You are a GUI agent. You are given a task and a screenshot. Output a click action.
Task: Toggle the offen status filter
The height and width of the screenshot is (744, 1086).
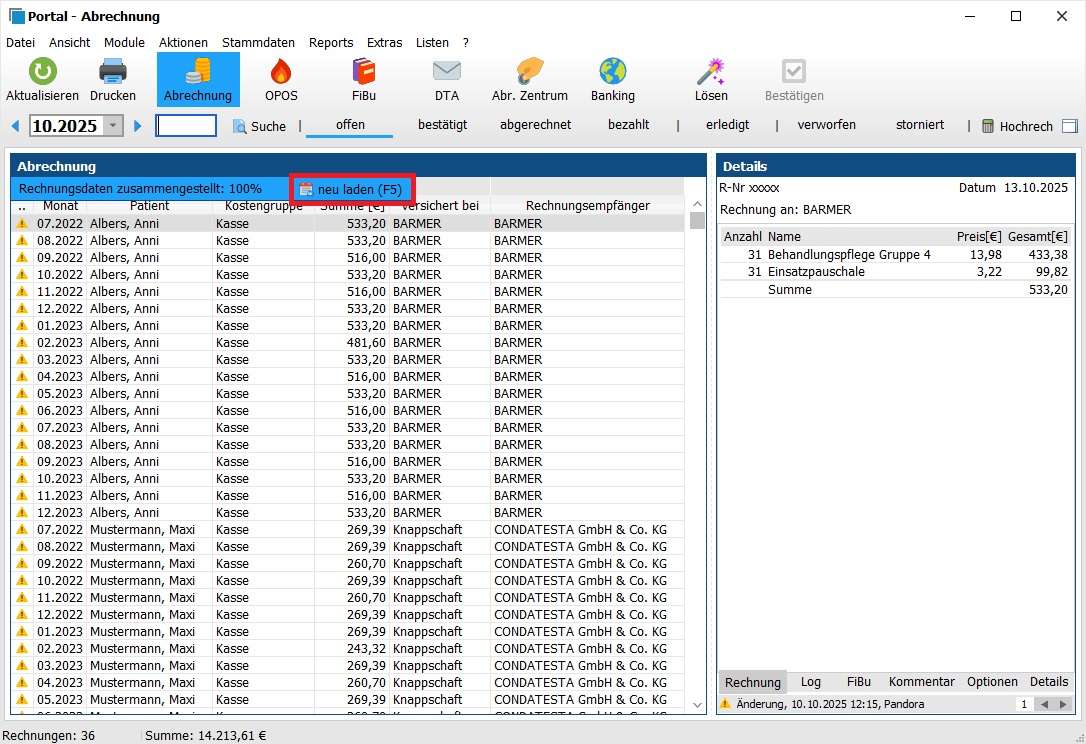tap(350, 125)
